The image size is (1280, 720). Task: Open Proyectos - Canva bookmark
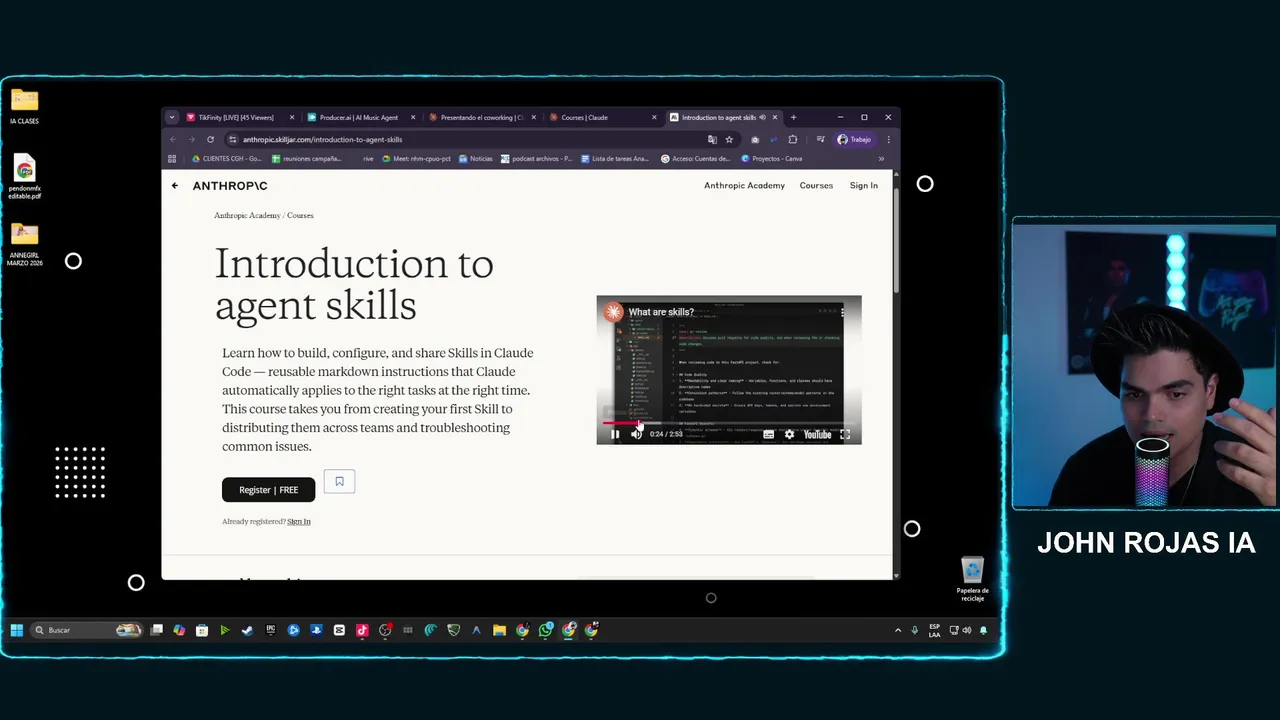772,158
